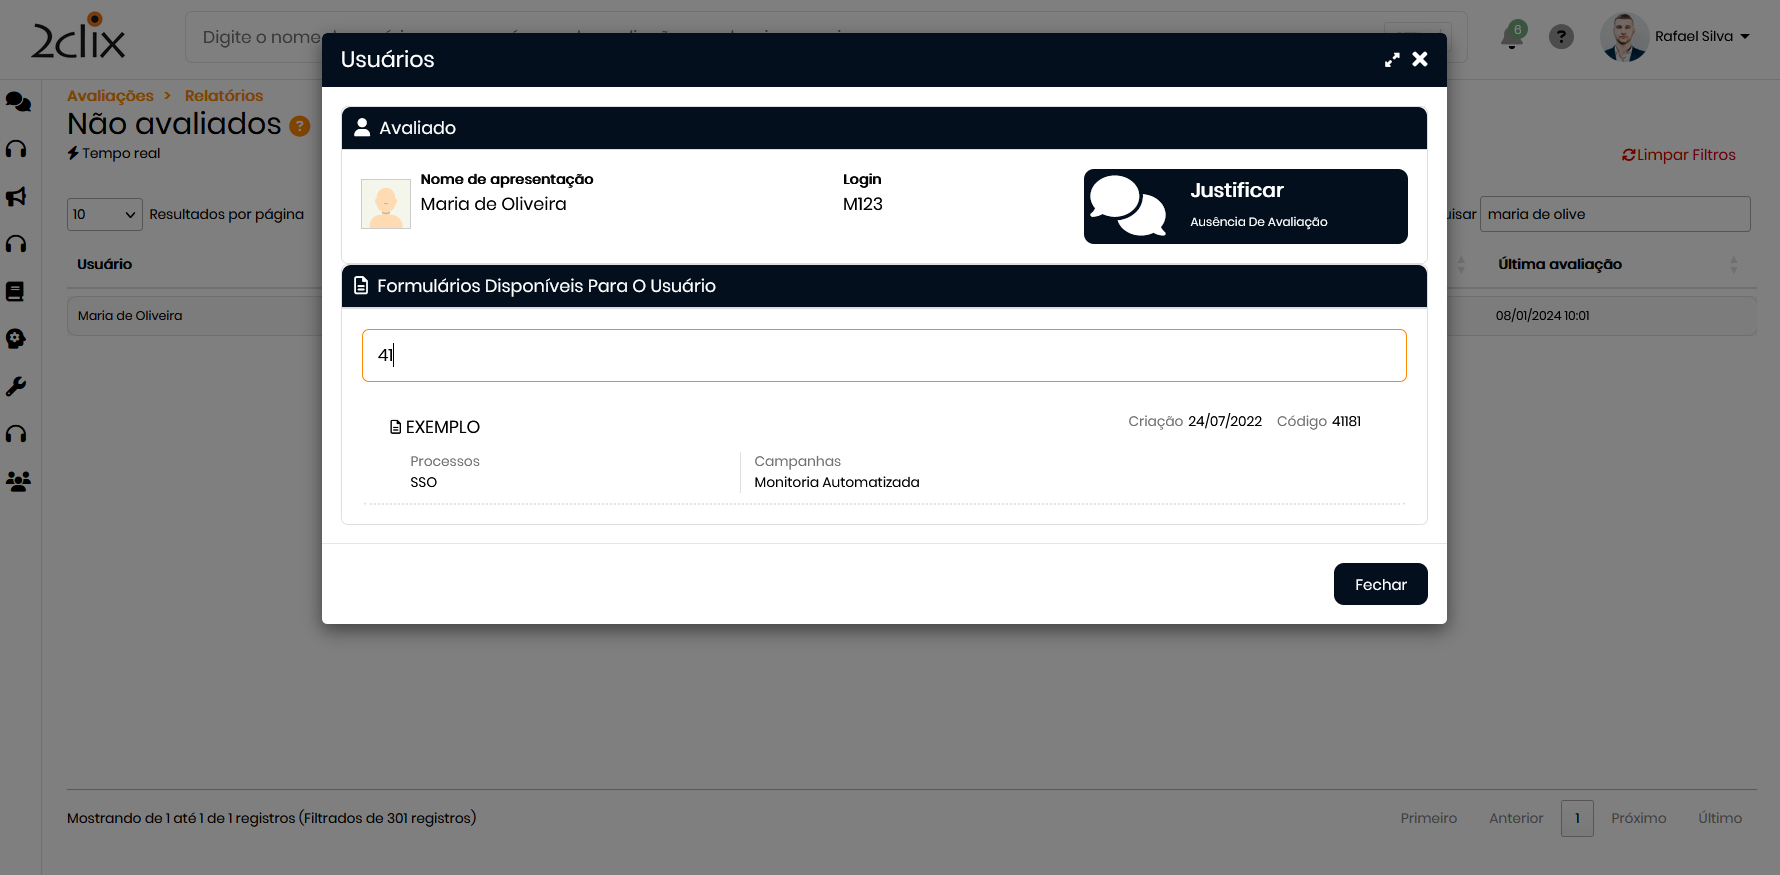This screenshot has width=1780, height=875.
Task: Go to Avaliações breadcrumb
Action: click(110, 96)
